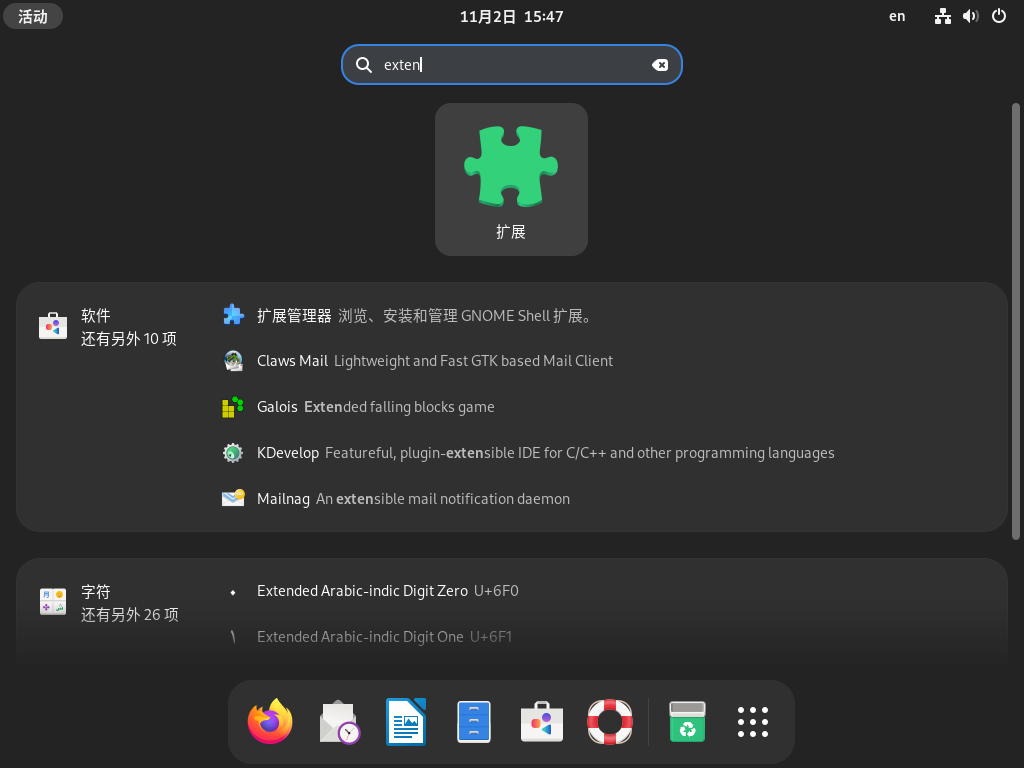
Task: Open the 扩展 (Extensions) puzzle app
Action: (x=511, y=179)
